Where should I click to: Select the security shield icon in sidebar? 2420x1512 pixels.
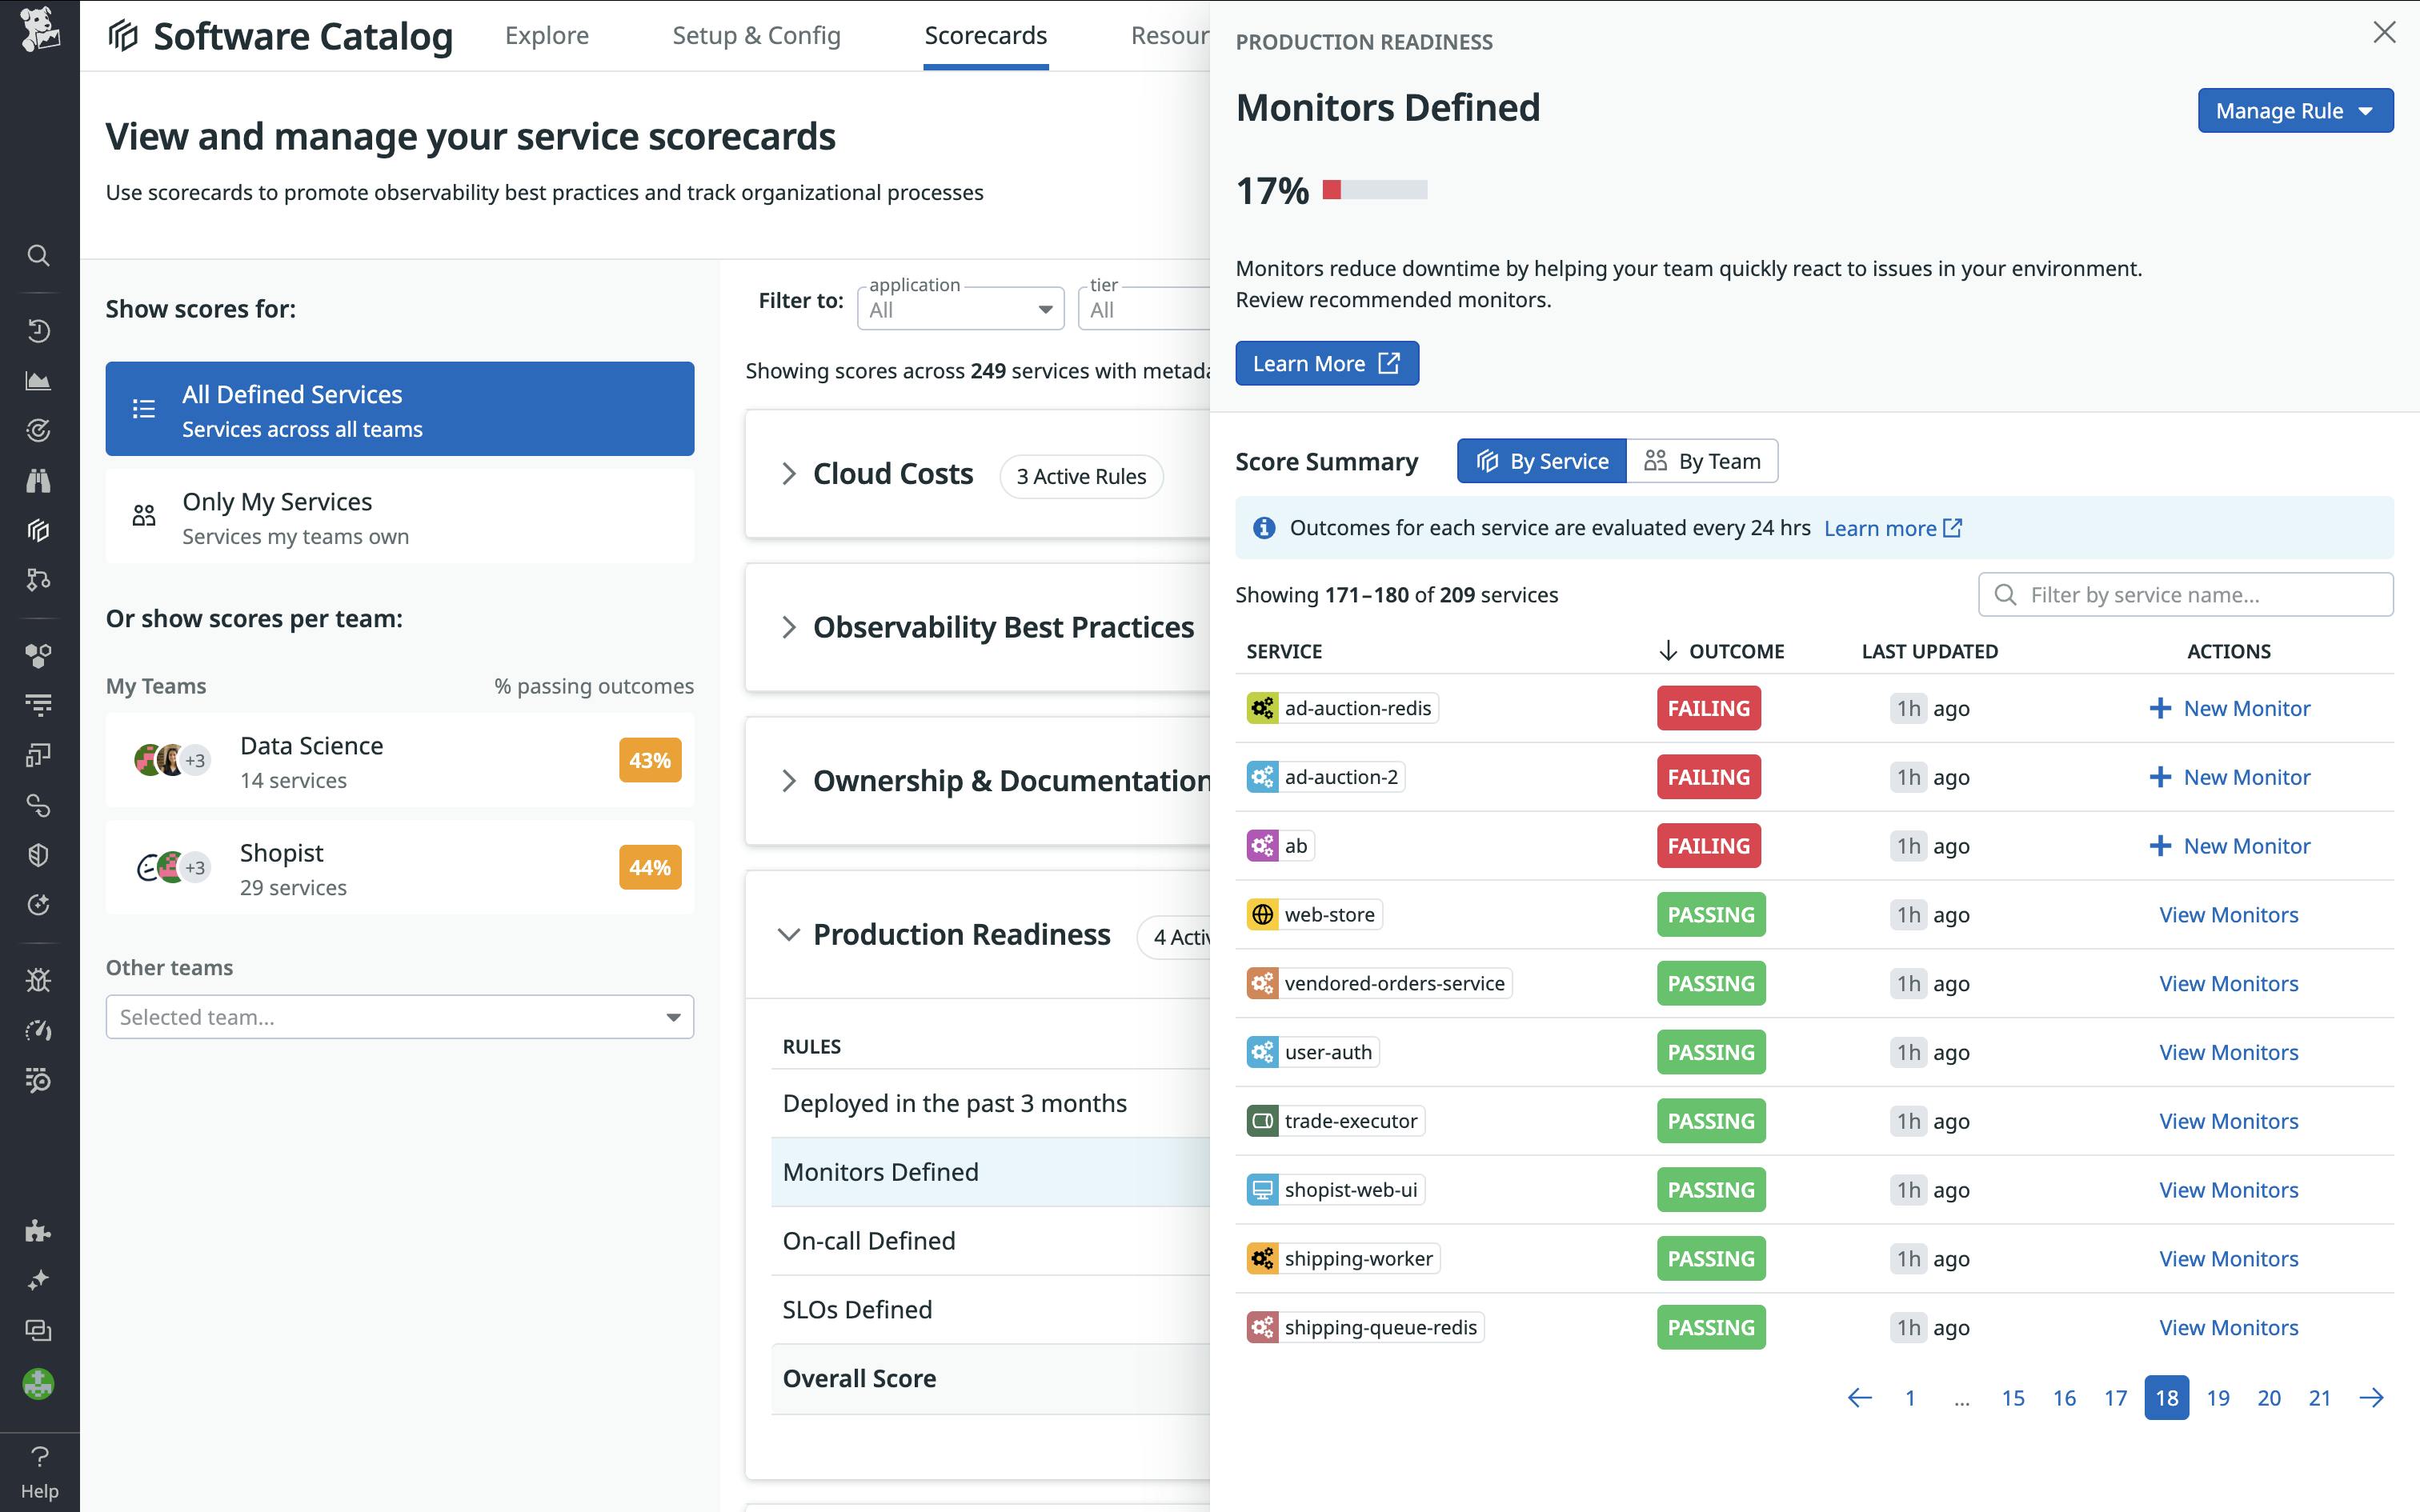pos(39,854)
